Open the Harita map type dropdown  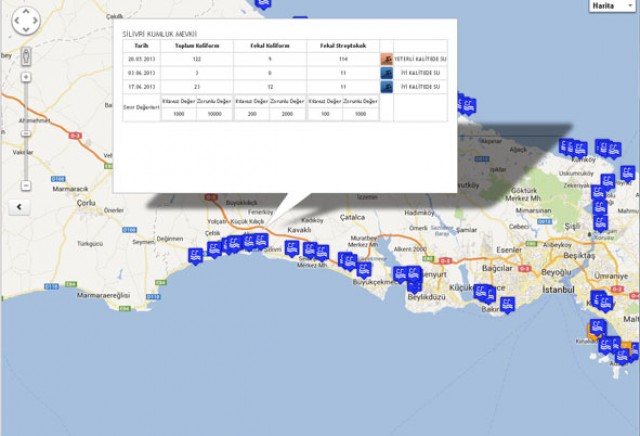point(612,6)
